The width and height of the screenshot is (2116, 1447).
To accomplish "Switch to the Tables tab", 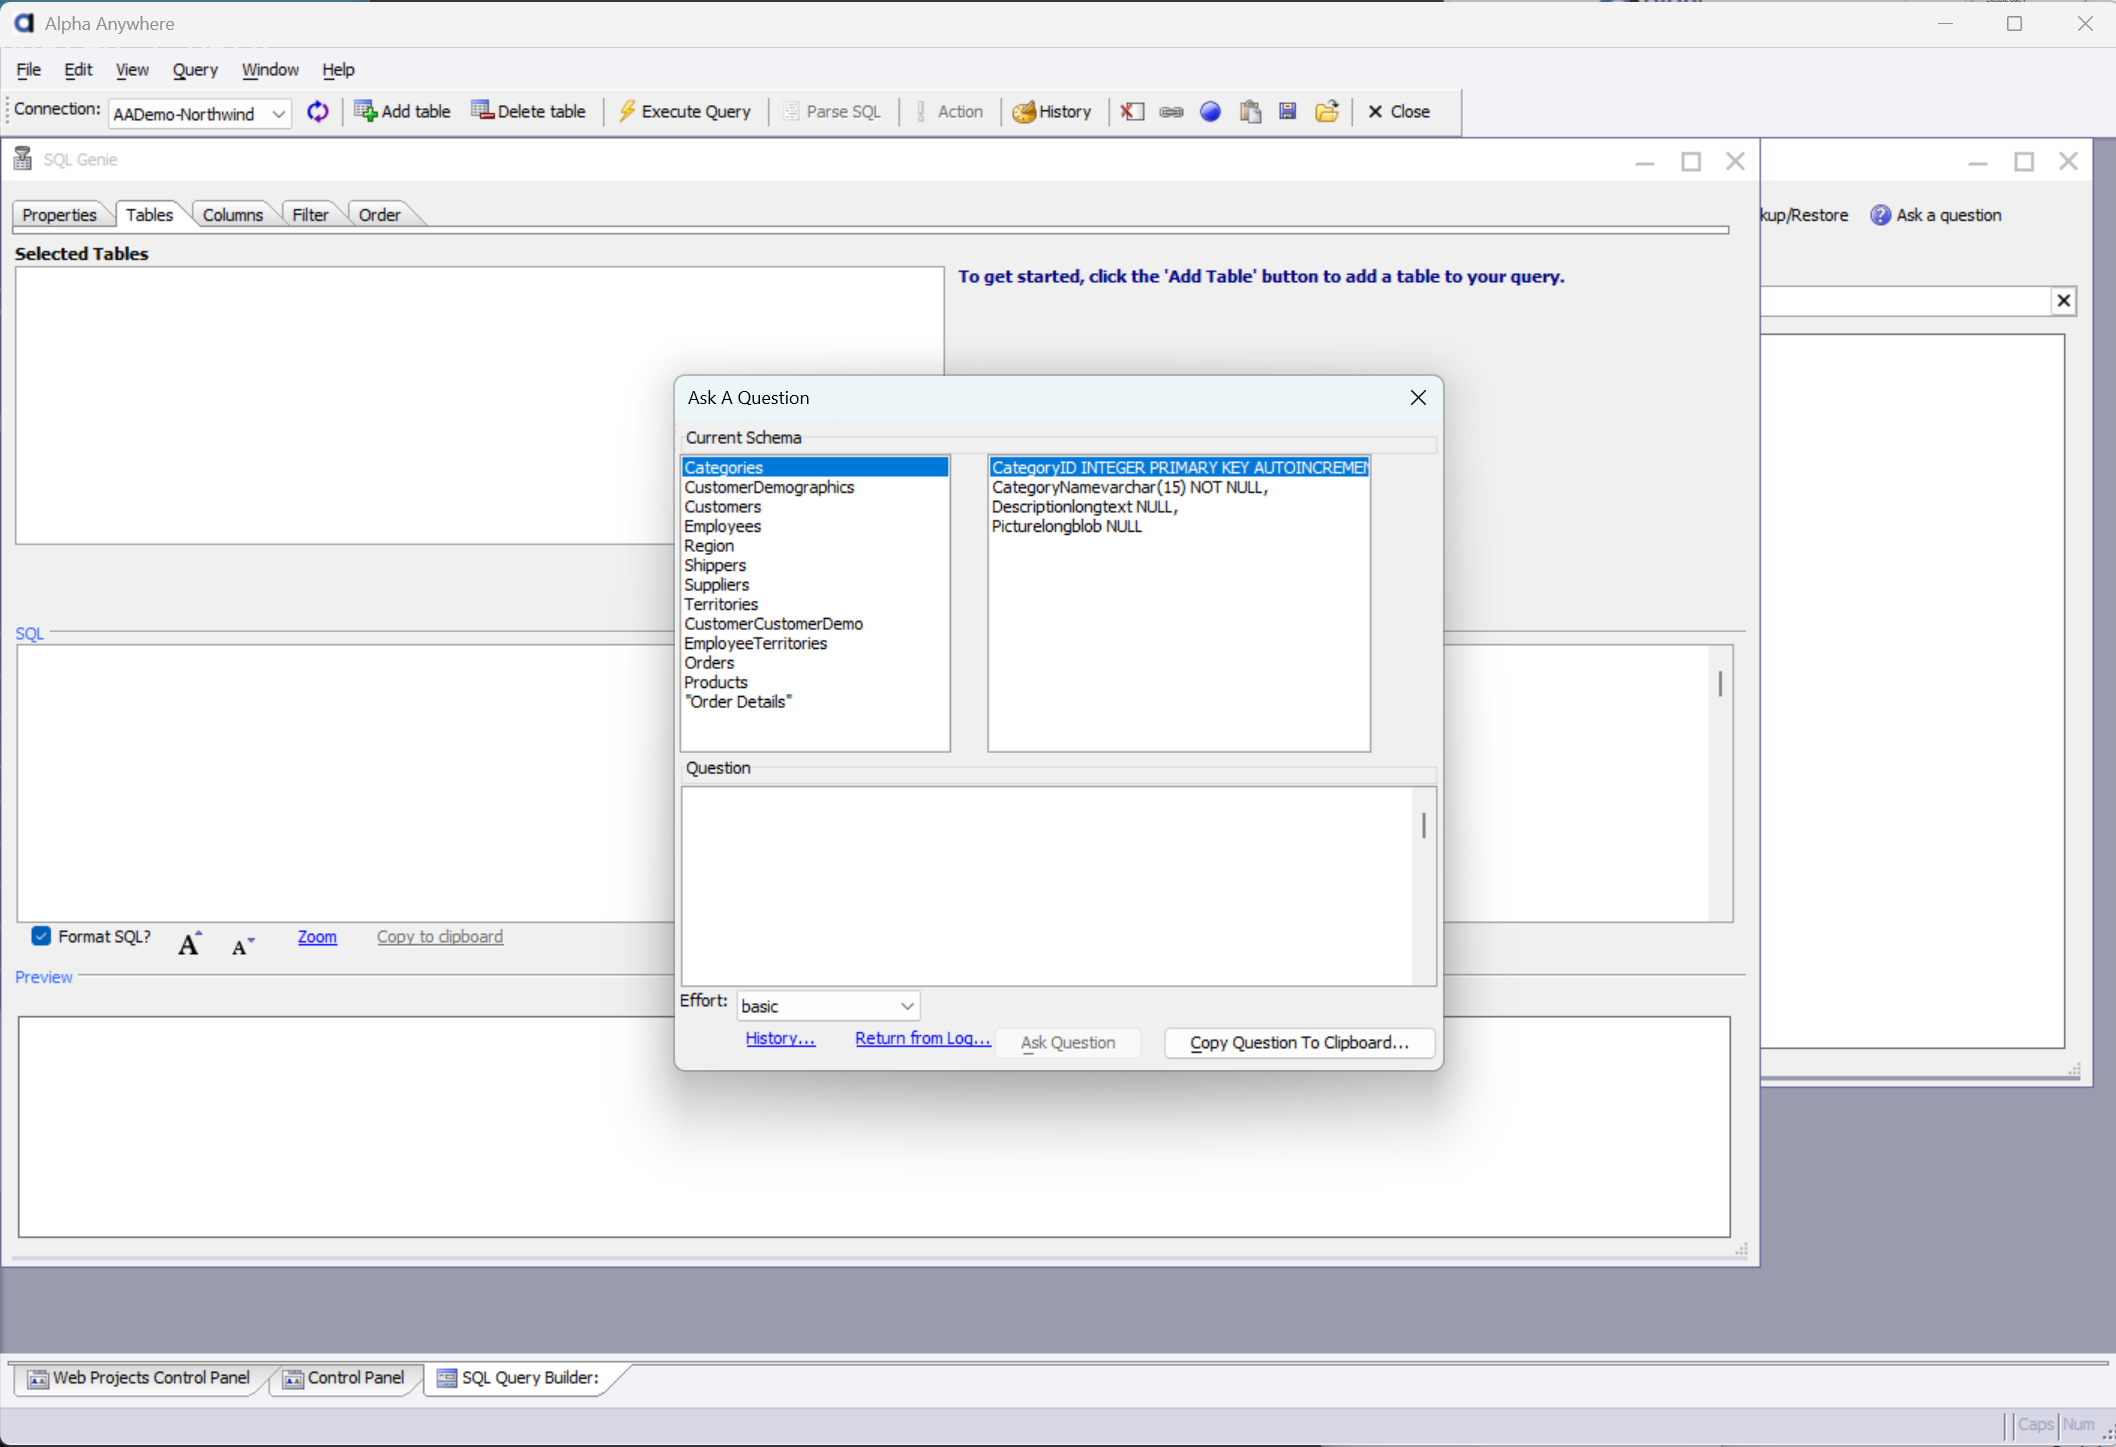I will (x=149, y=215).
